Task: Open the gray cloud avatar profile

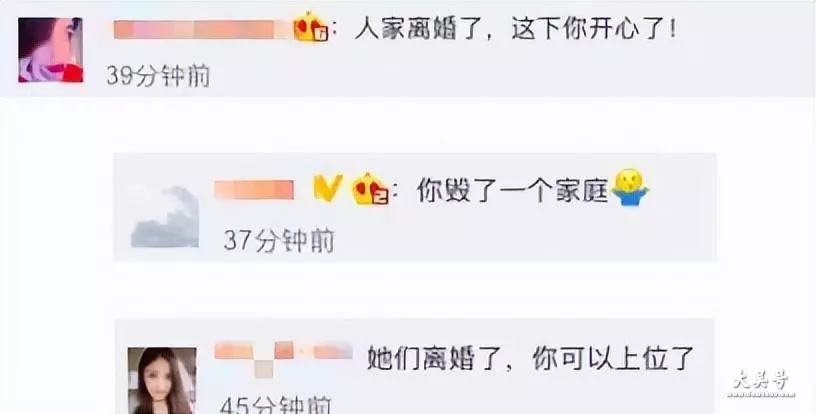Action: pos(164,214)
